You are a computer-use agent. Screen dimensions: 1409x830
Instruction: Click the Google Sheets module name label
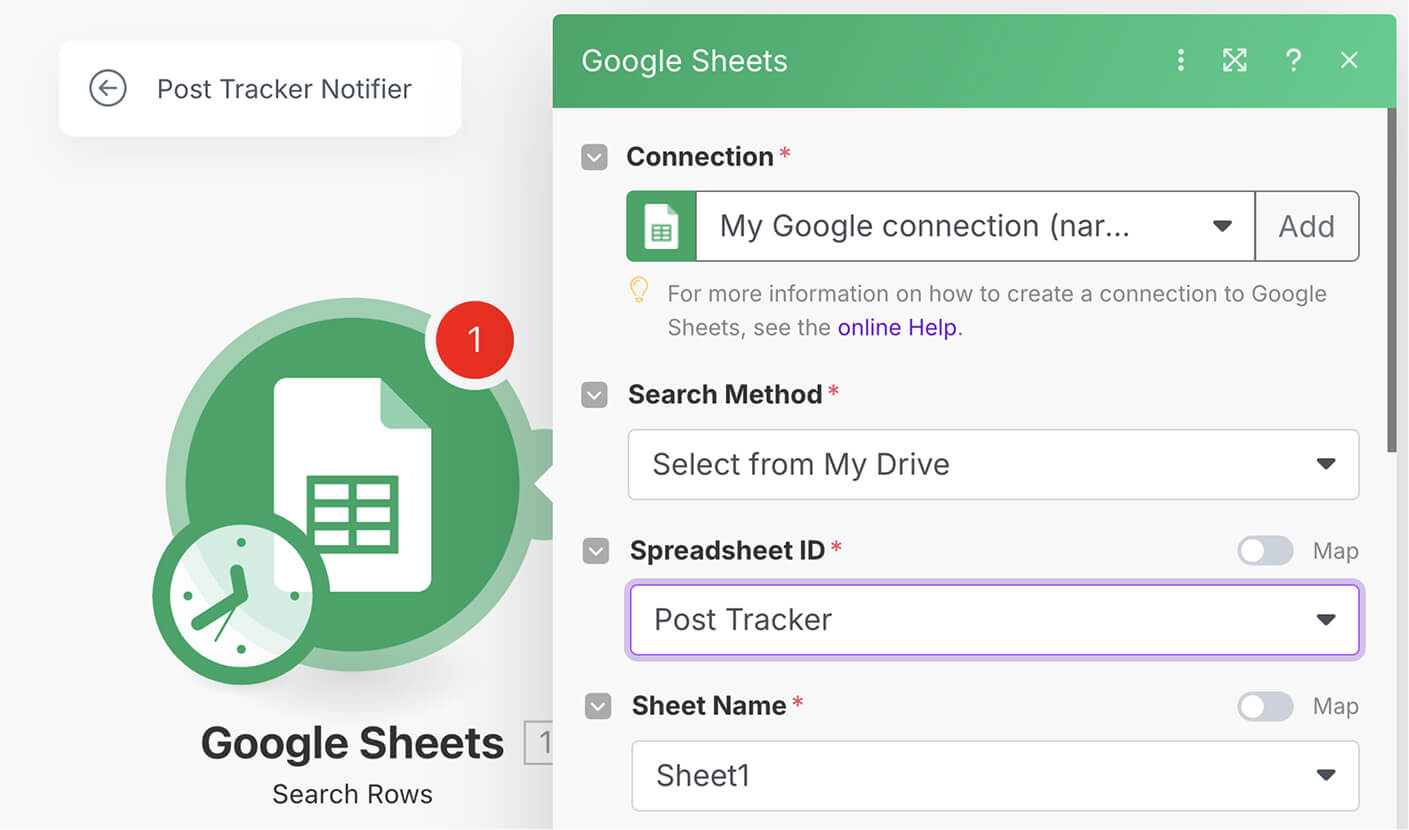pyautogui.click(x=352, y=743)
